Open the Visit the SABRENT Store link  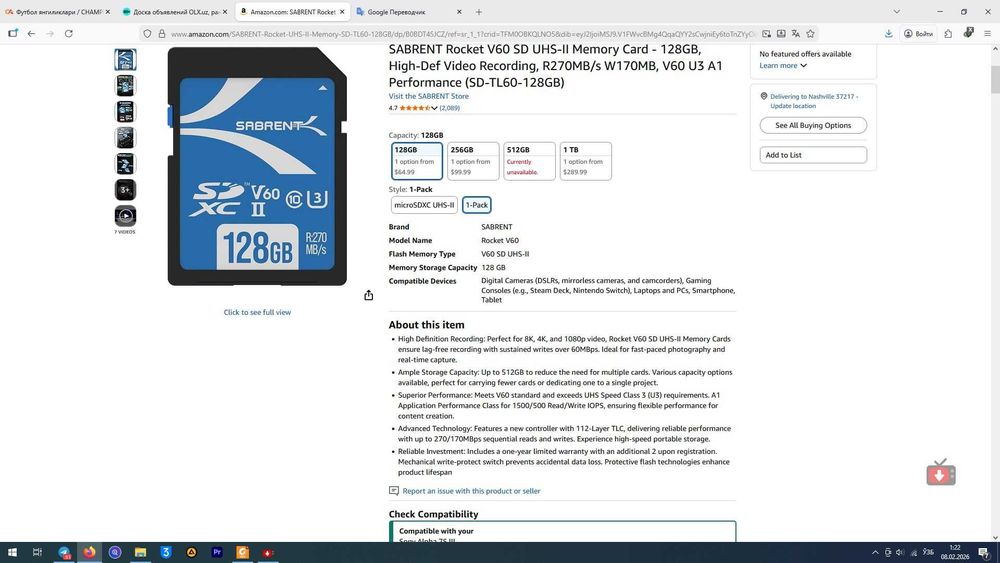coord(429,96)
